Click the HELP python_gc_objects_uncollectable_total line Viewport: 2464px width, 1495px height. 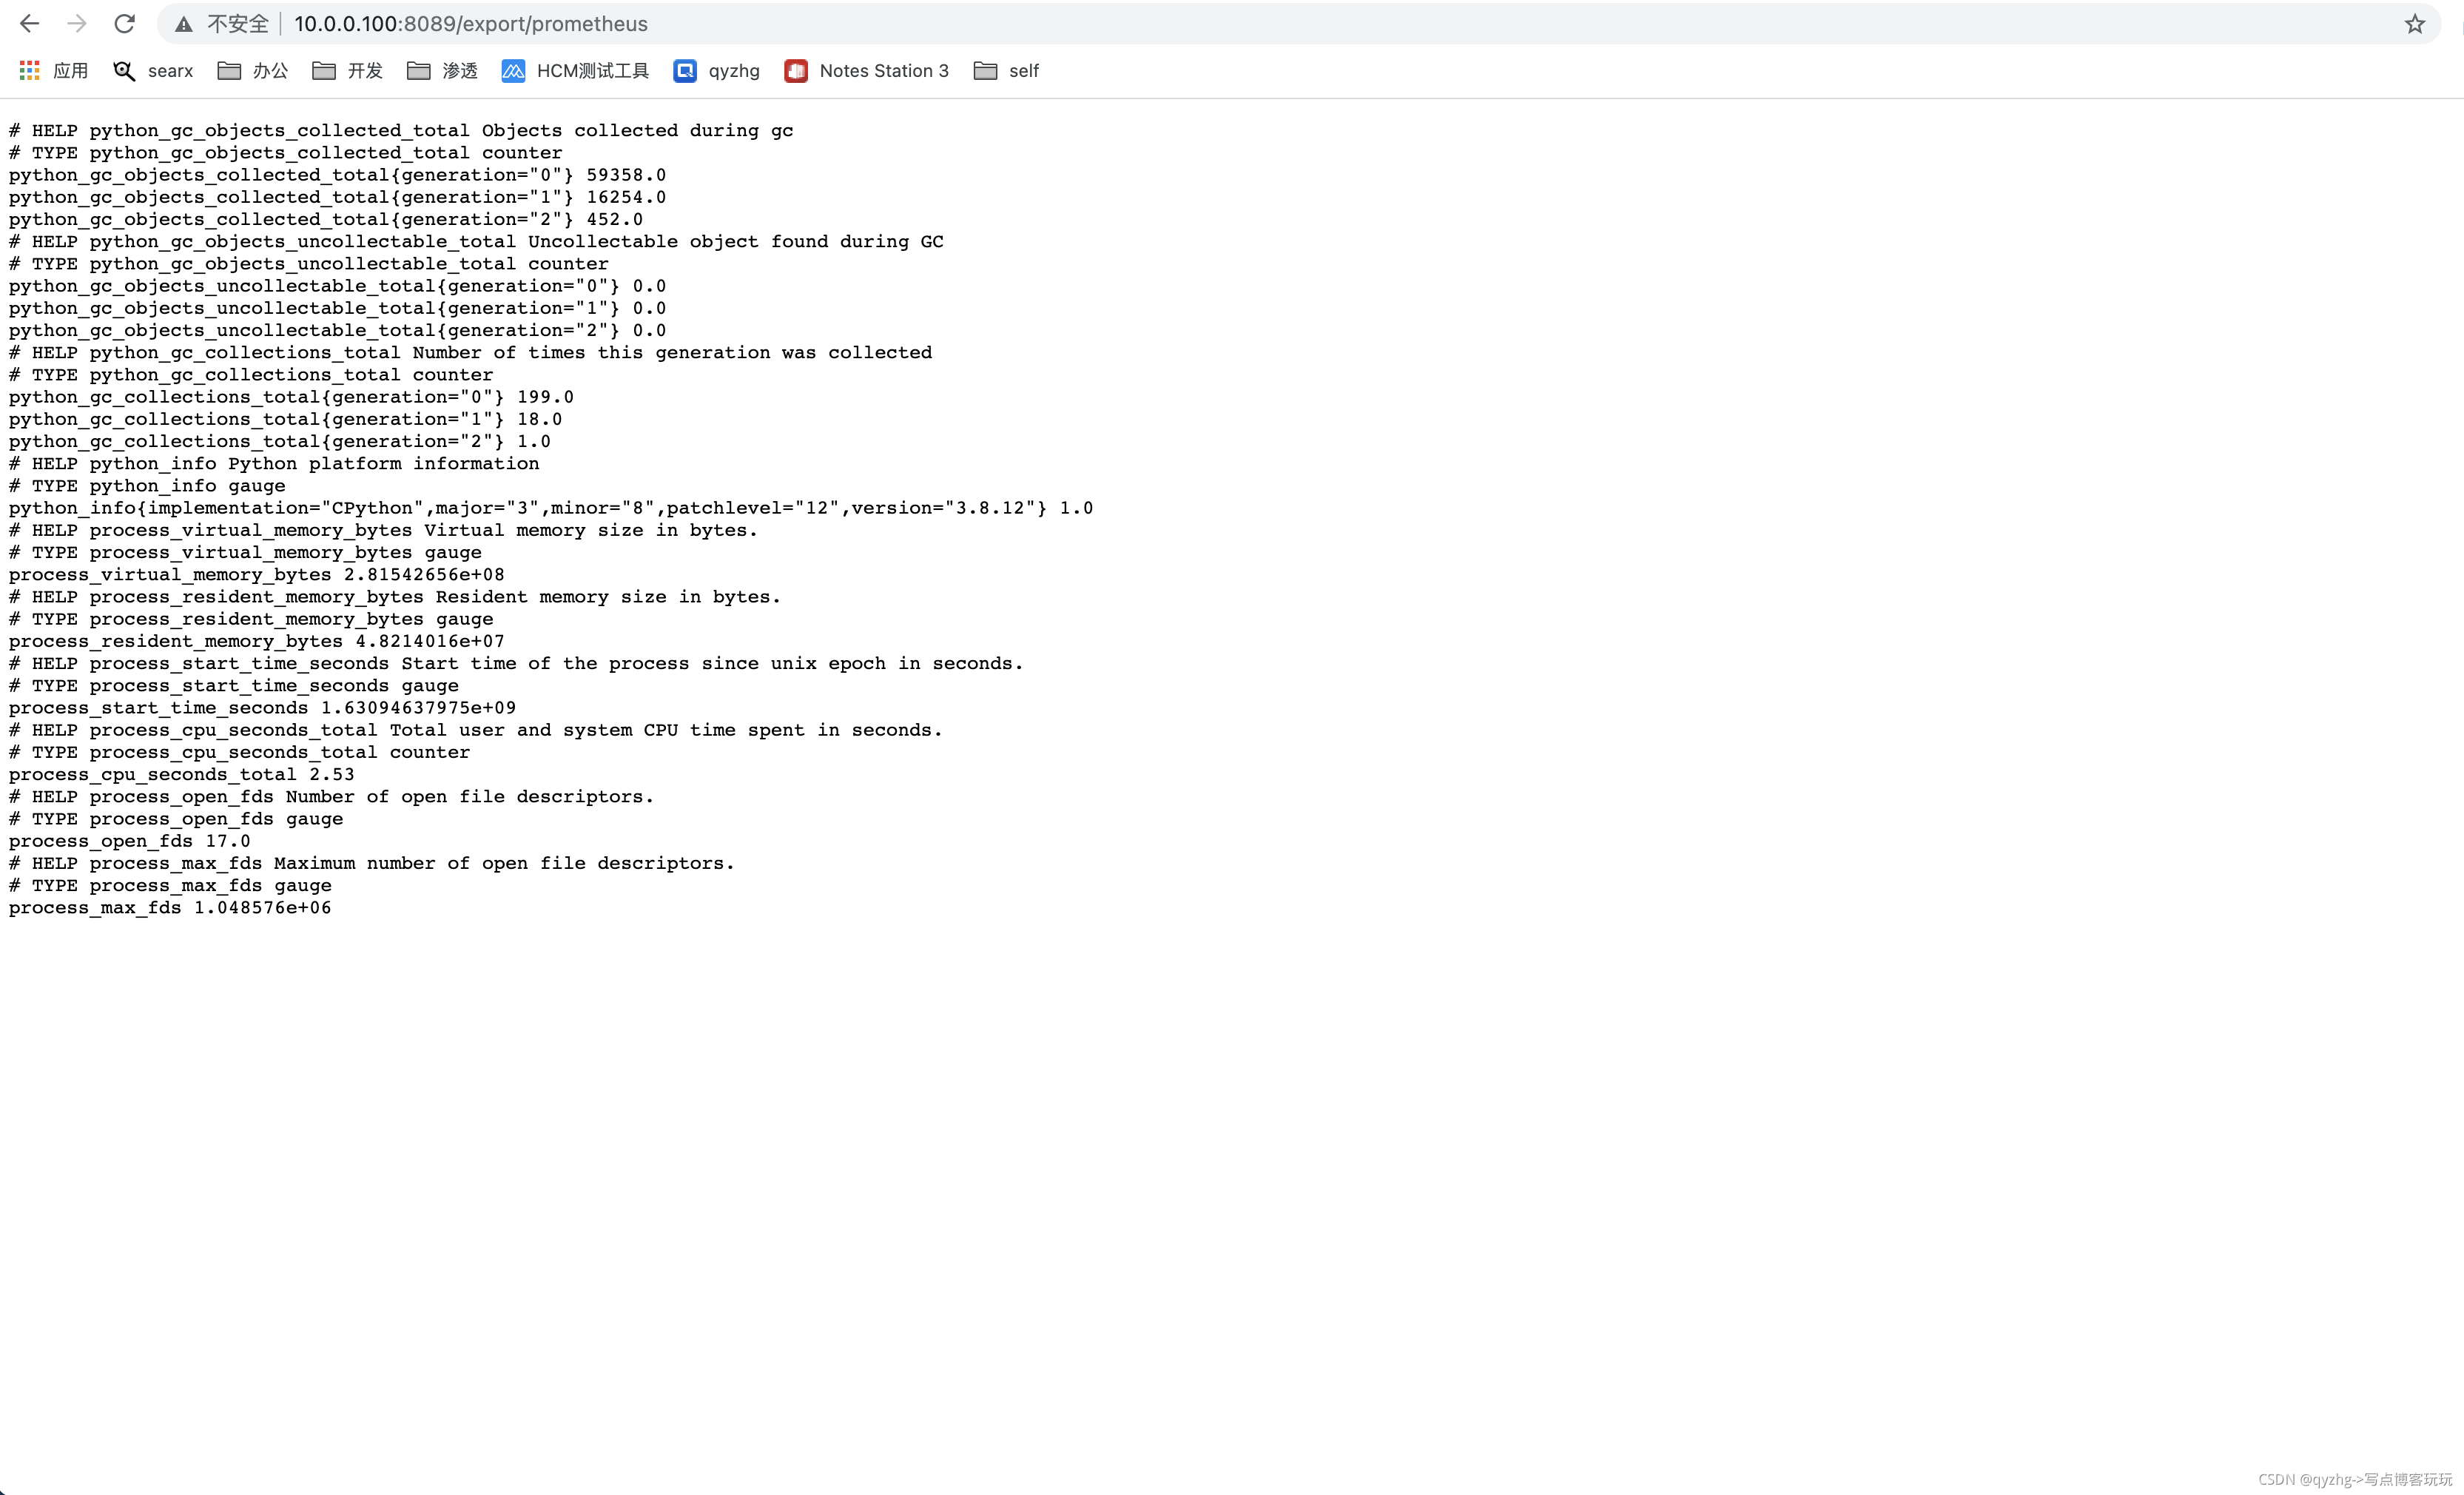(476, 241)
